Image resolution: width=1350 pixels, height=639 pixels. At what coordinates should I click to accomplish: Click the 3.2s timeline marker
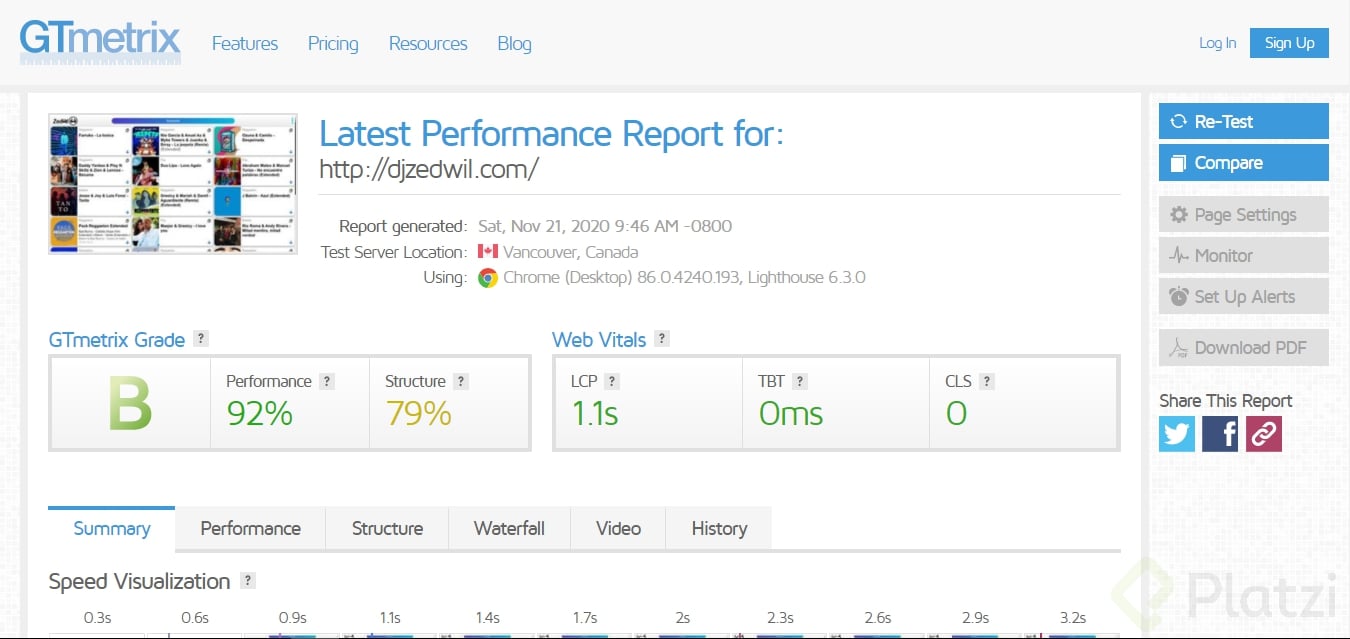(1073, 618)
